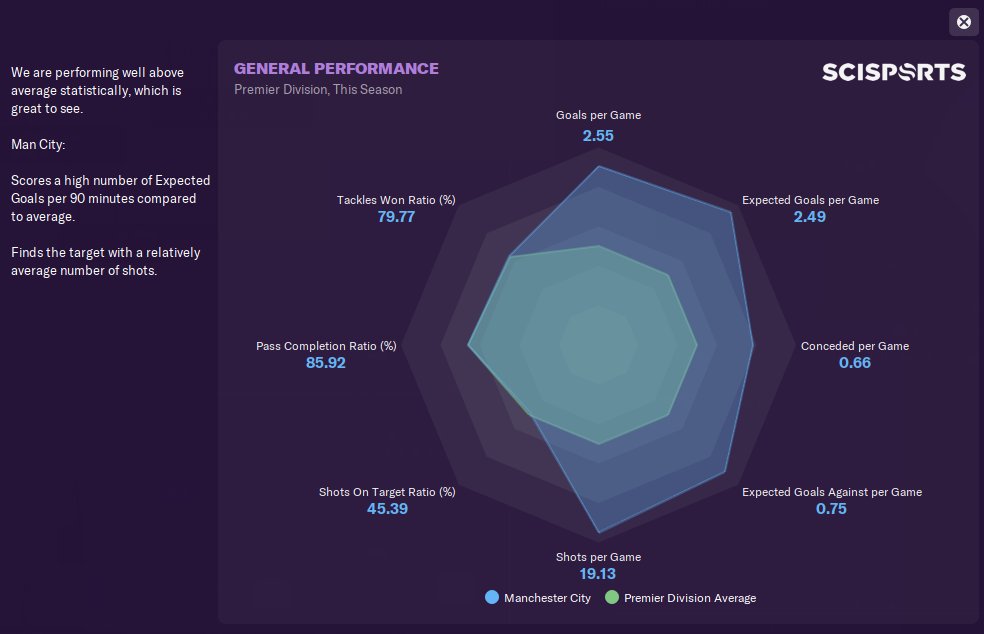Click the green Premier Division Average dot
This screenshot has height=634, width=984.
pyautogui.click(x=611, y=598)
